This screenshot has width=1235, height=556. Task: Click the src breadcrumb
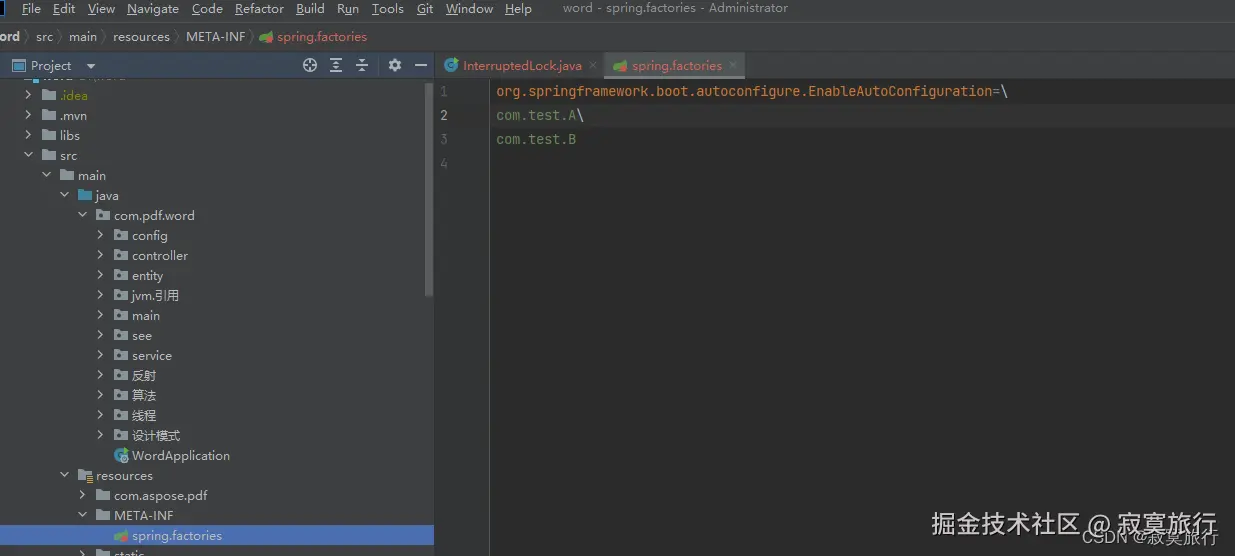point(44,37)
